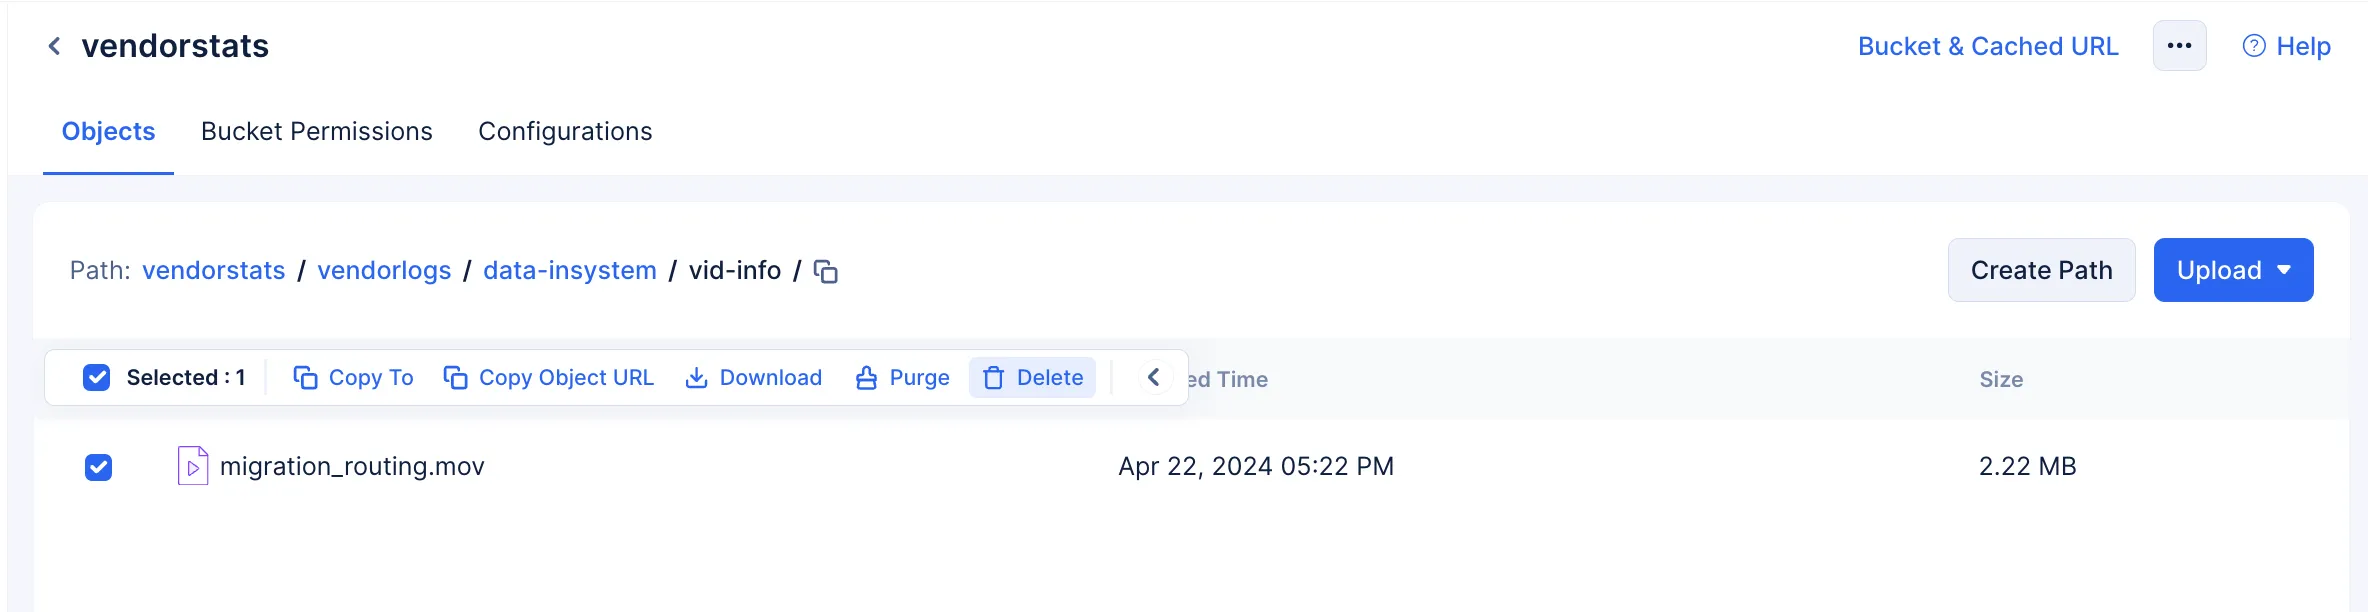
Task: Go back using the arrow beside vendorstats
Action: click(x=54, y=46)
